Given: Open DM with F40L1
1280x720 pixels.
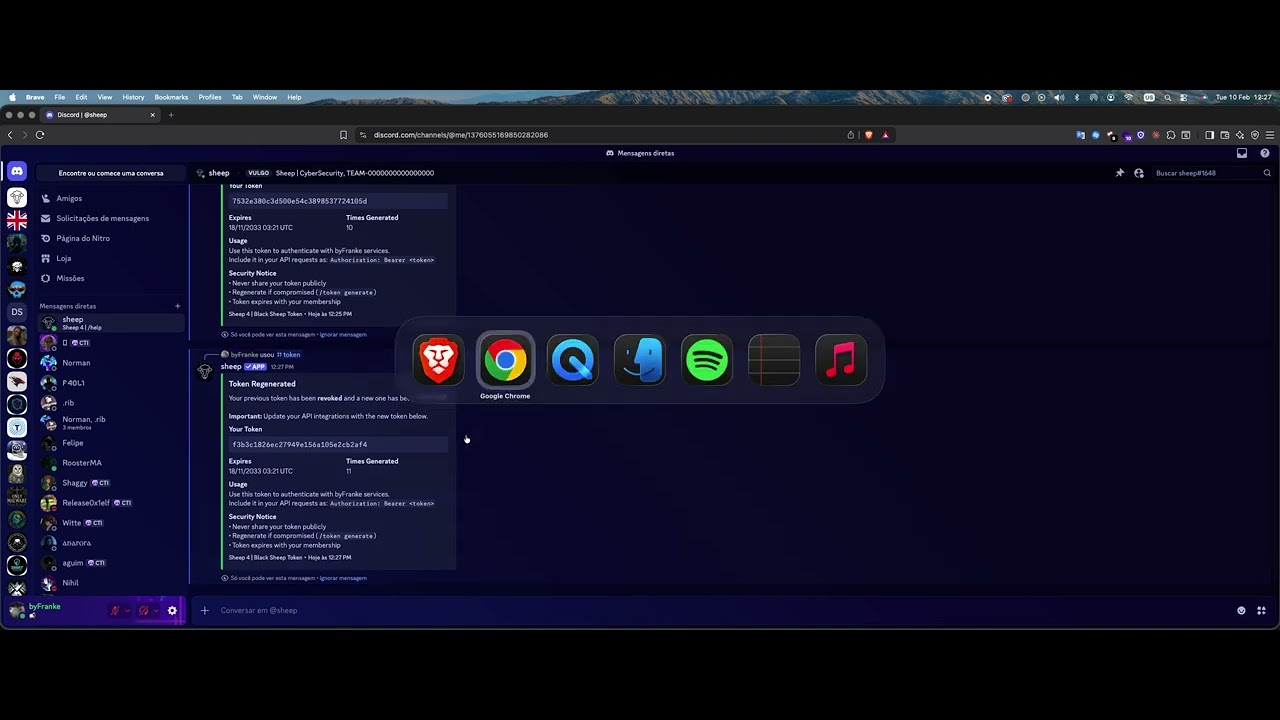Looking at the screenshot, I should tap(111, 383).
